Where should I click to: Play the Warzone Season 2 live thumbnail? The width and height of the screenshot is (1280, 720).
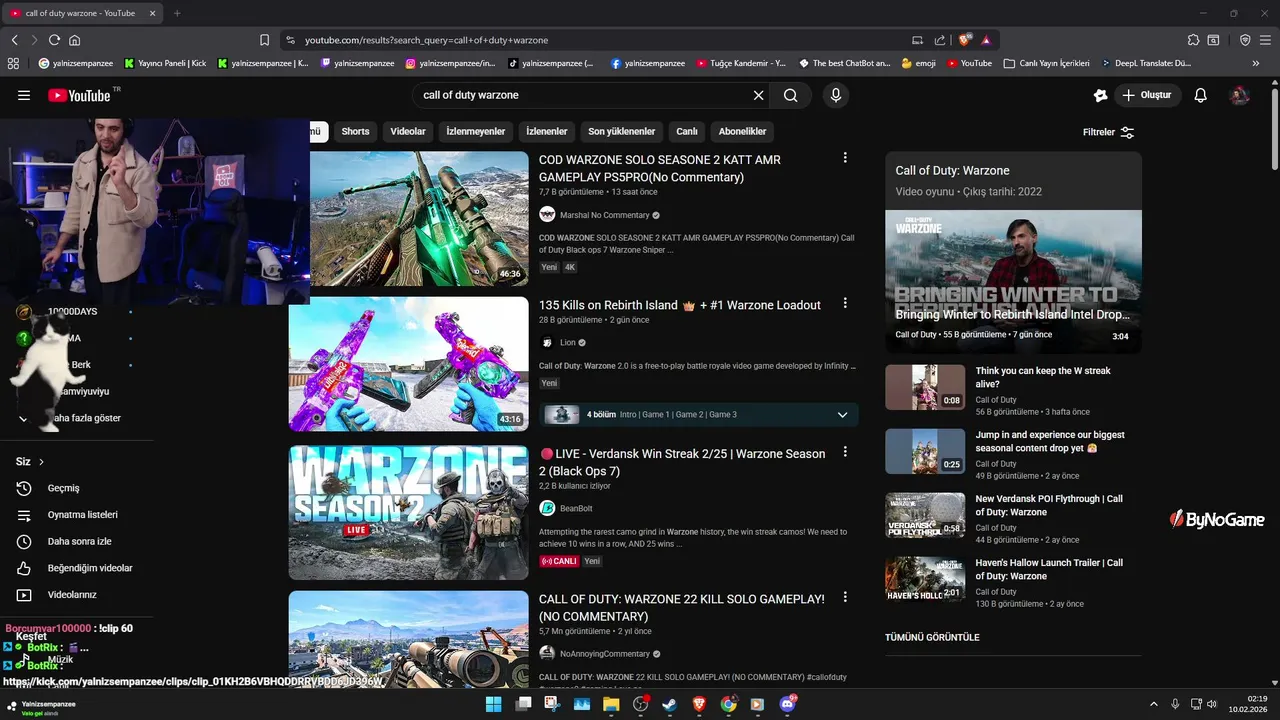click(x=408, y=512)
